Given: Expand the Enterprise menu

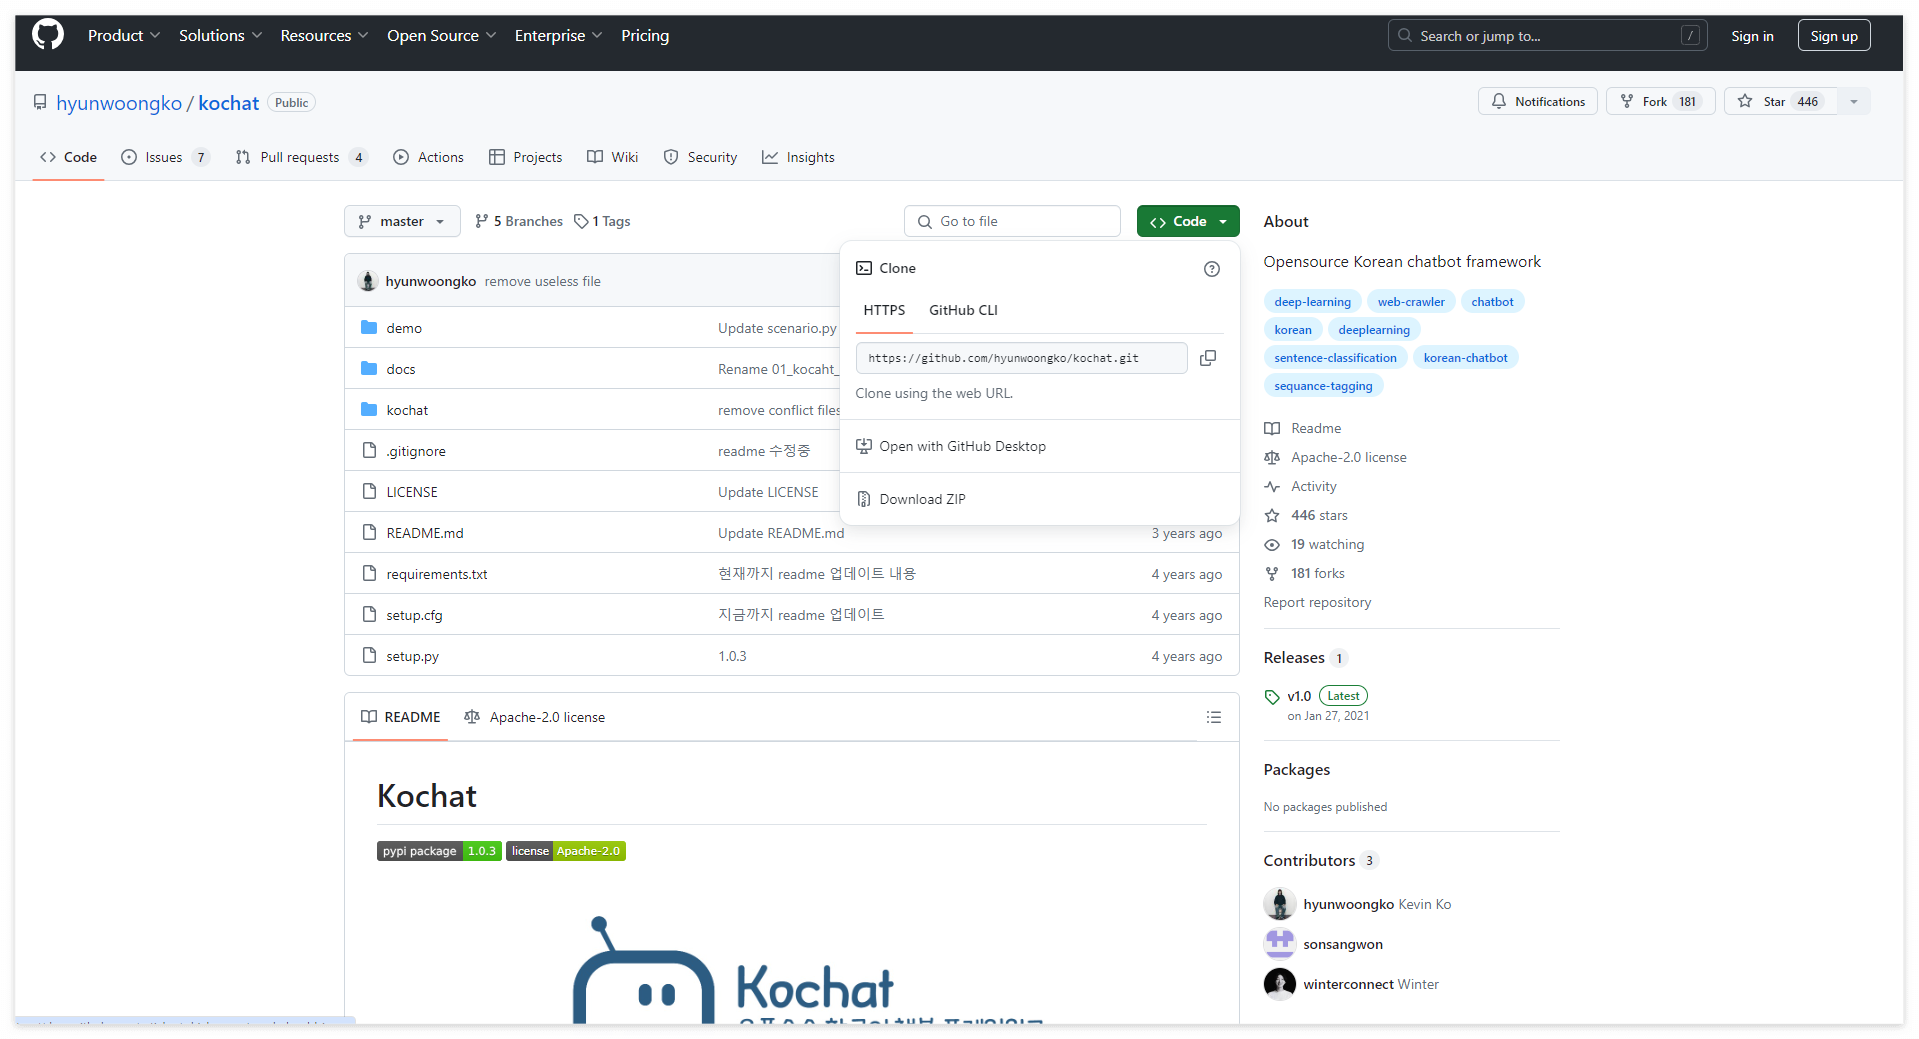Looking at the screenshot, I should pyautogui.click(x=558, y=35).
